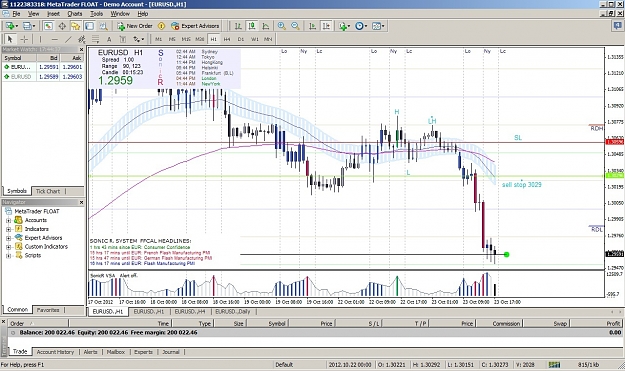Switch chart to M15 timeframe
625x371 pixels.
(x=186, y=39)
